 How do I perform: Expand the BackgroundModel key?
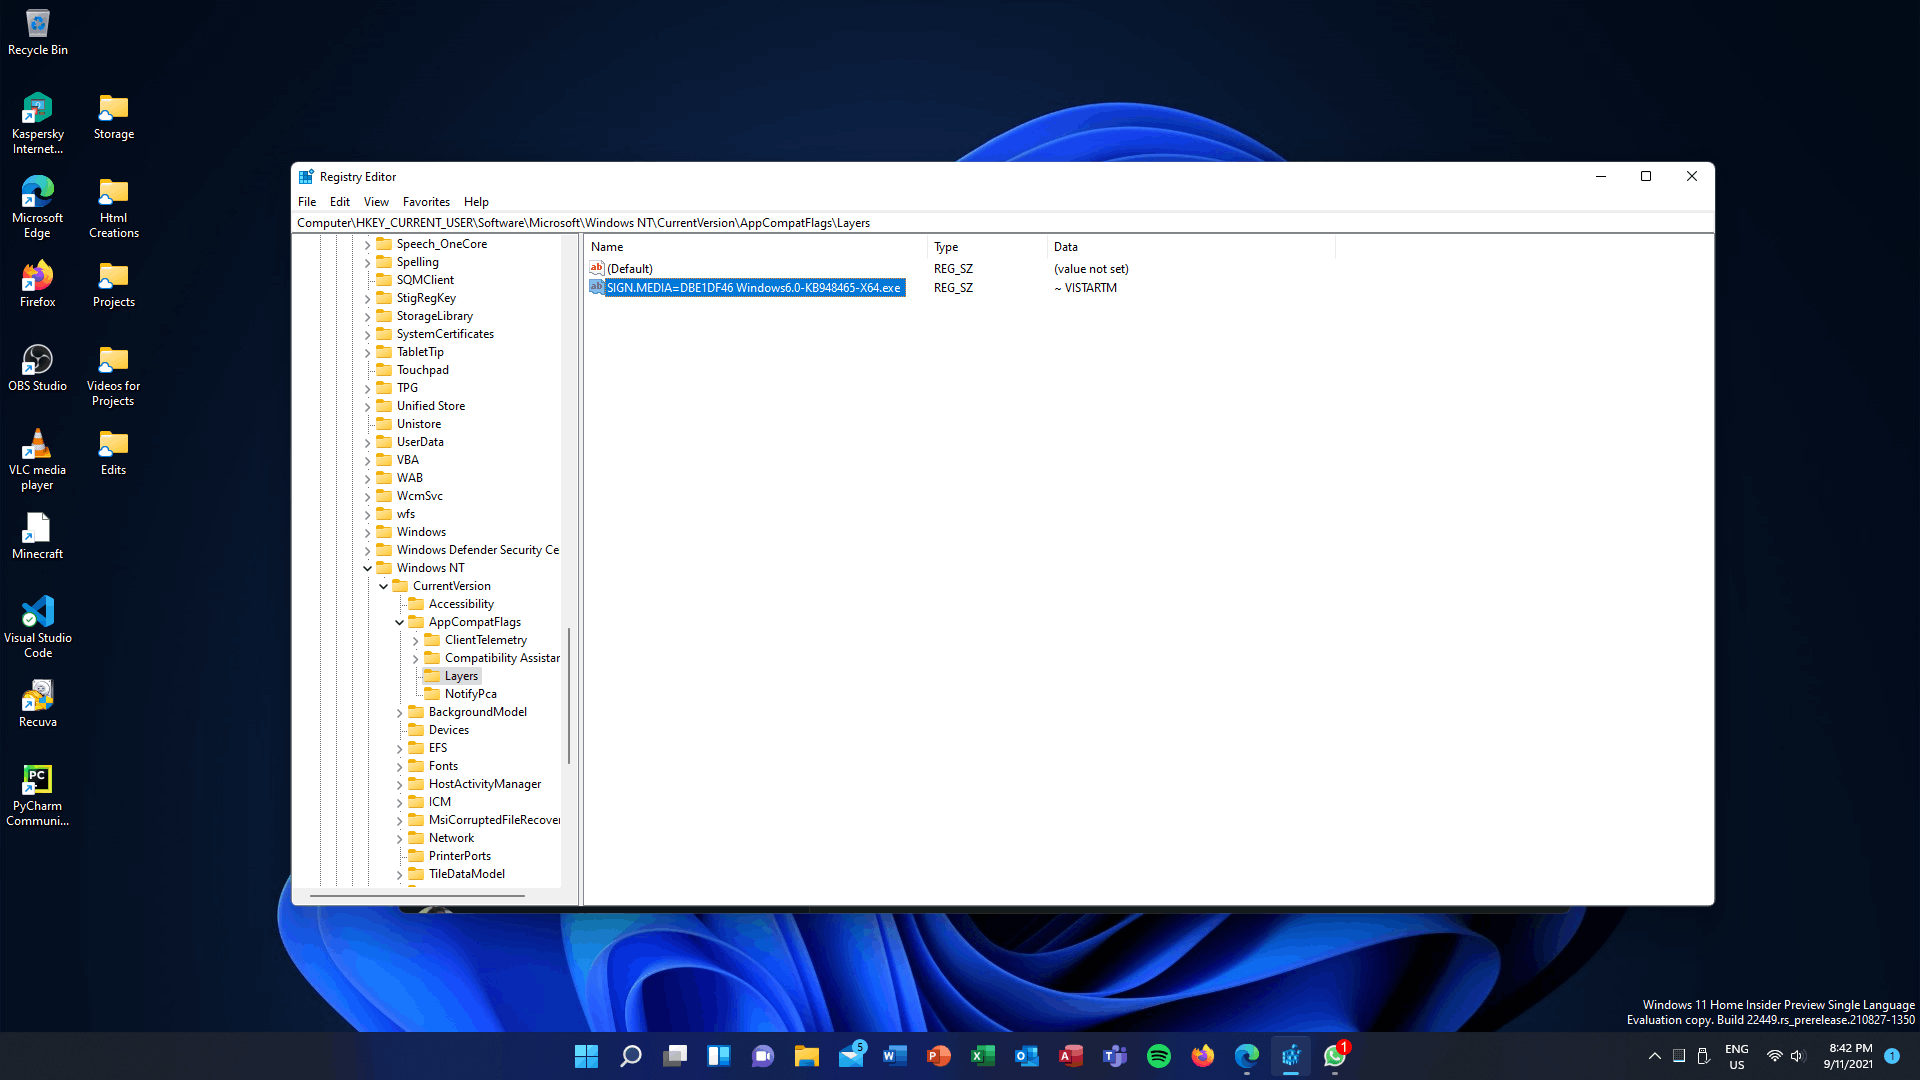pyautogui.click(x=399, y=712)
